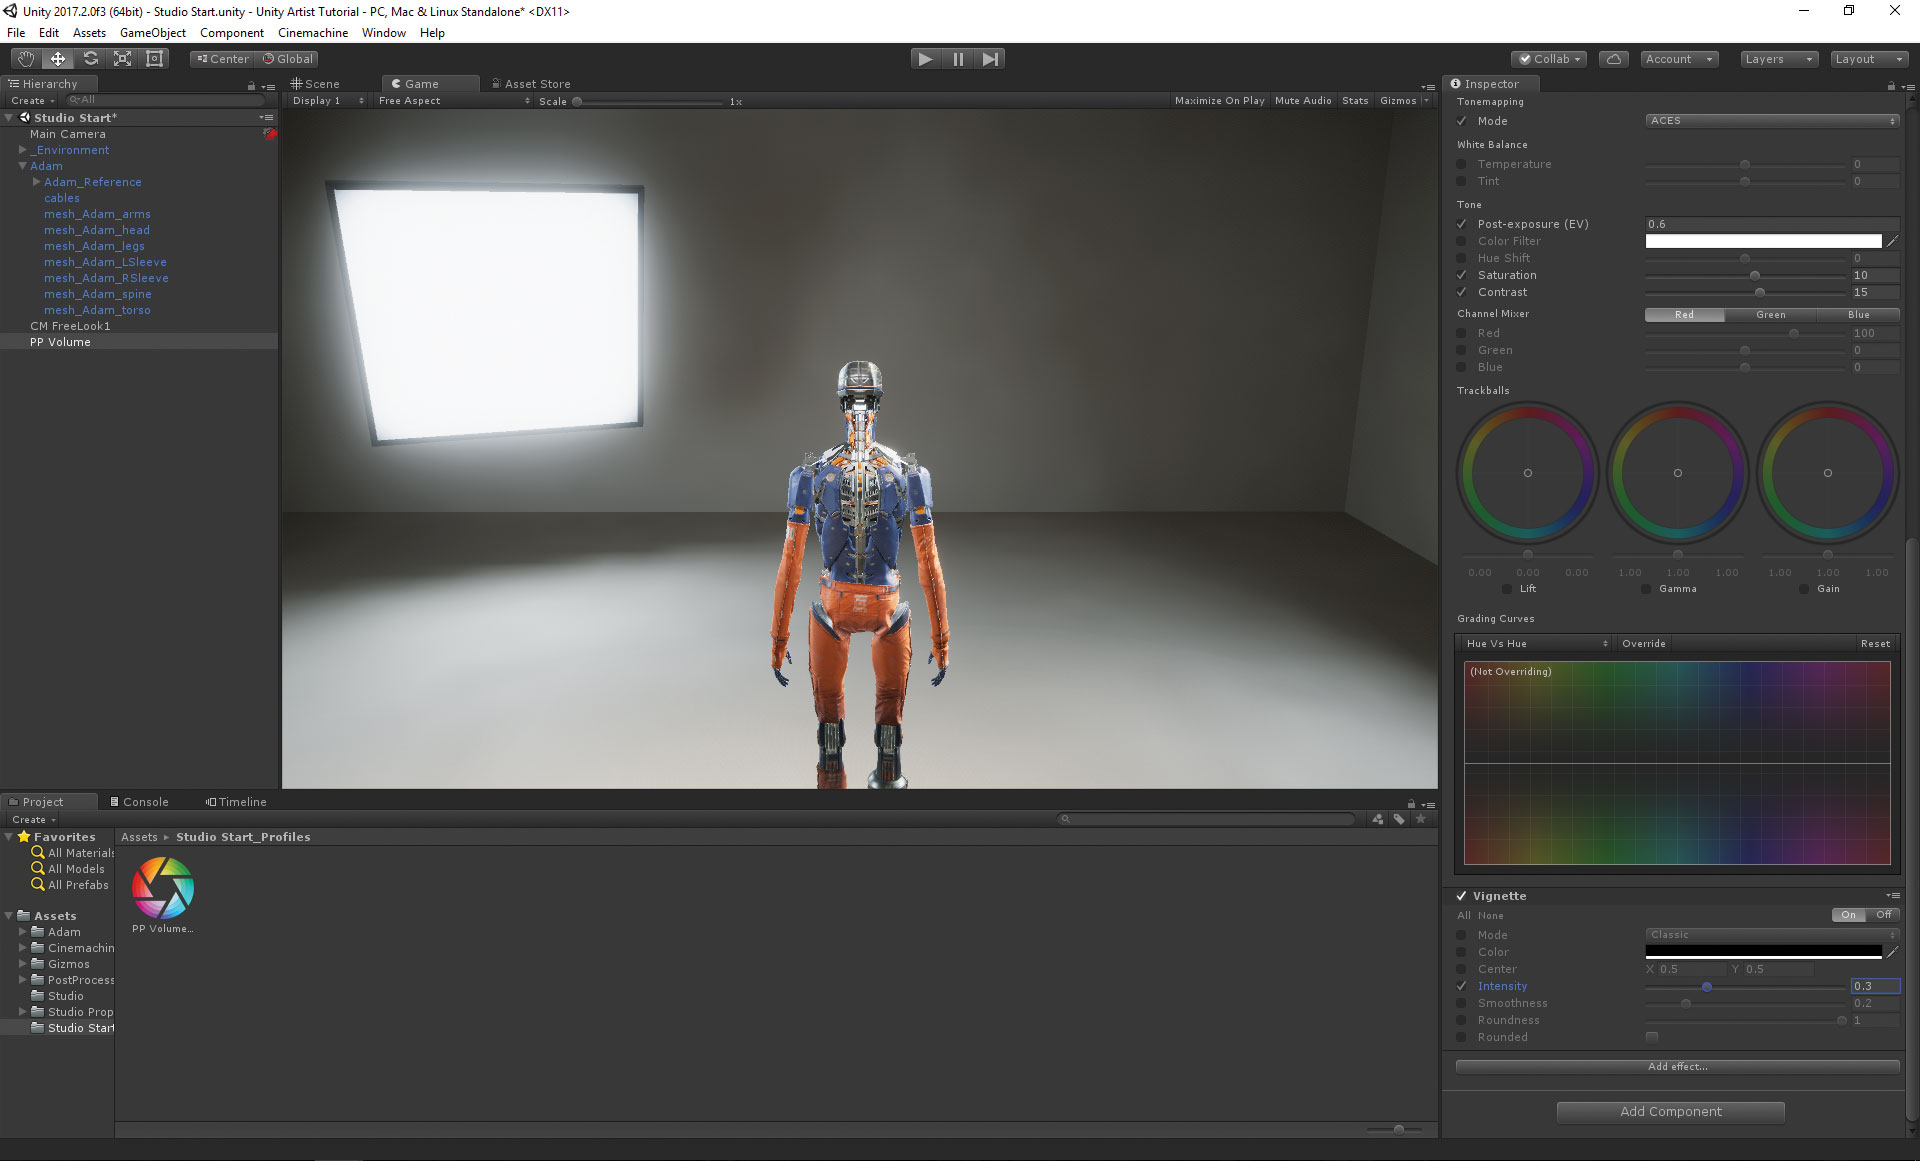Toggle Saturation override checkbox
Viewport: 1920px width, 1161px height.
coord(1462,275)
